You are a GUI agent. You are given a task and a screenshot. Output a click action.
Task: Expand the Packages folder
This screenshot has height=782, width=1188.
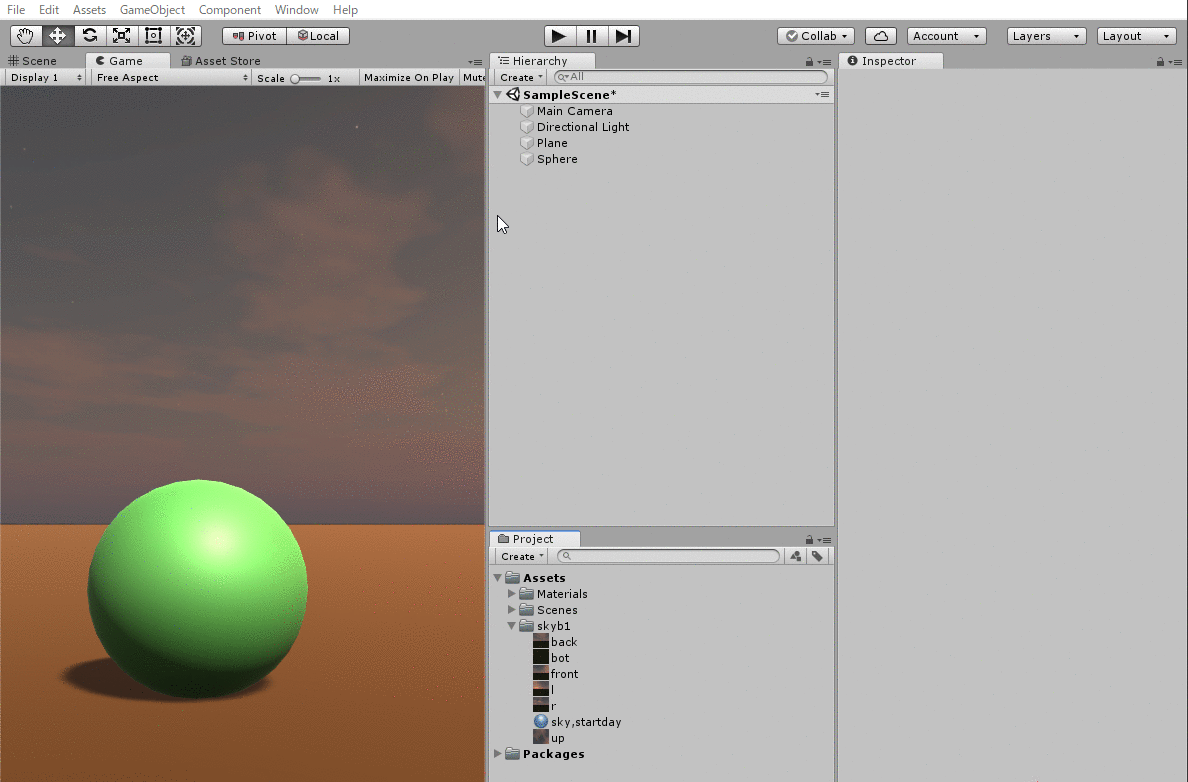point(498,754)
